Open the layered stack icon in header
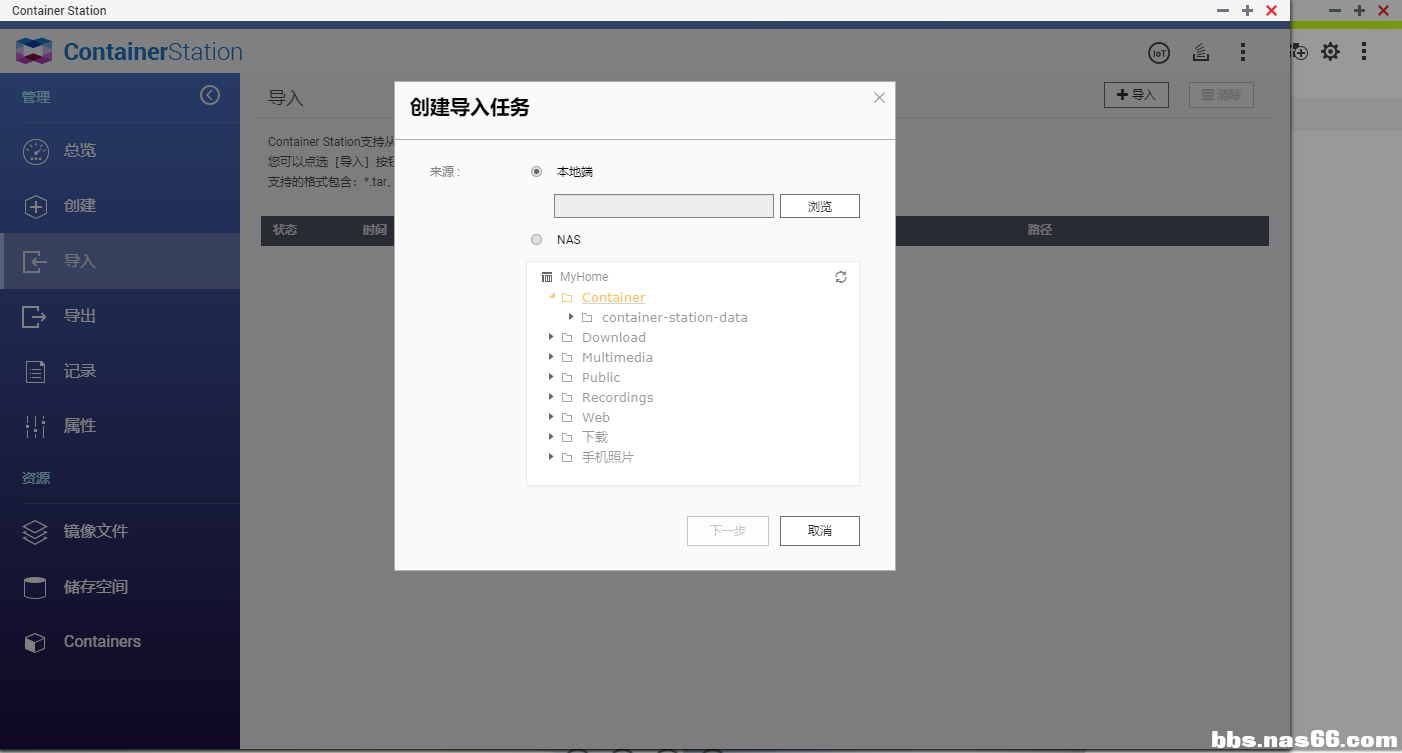Viewport: 1402px width, 753px height. coord(1201,53)
